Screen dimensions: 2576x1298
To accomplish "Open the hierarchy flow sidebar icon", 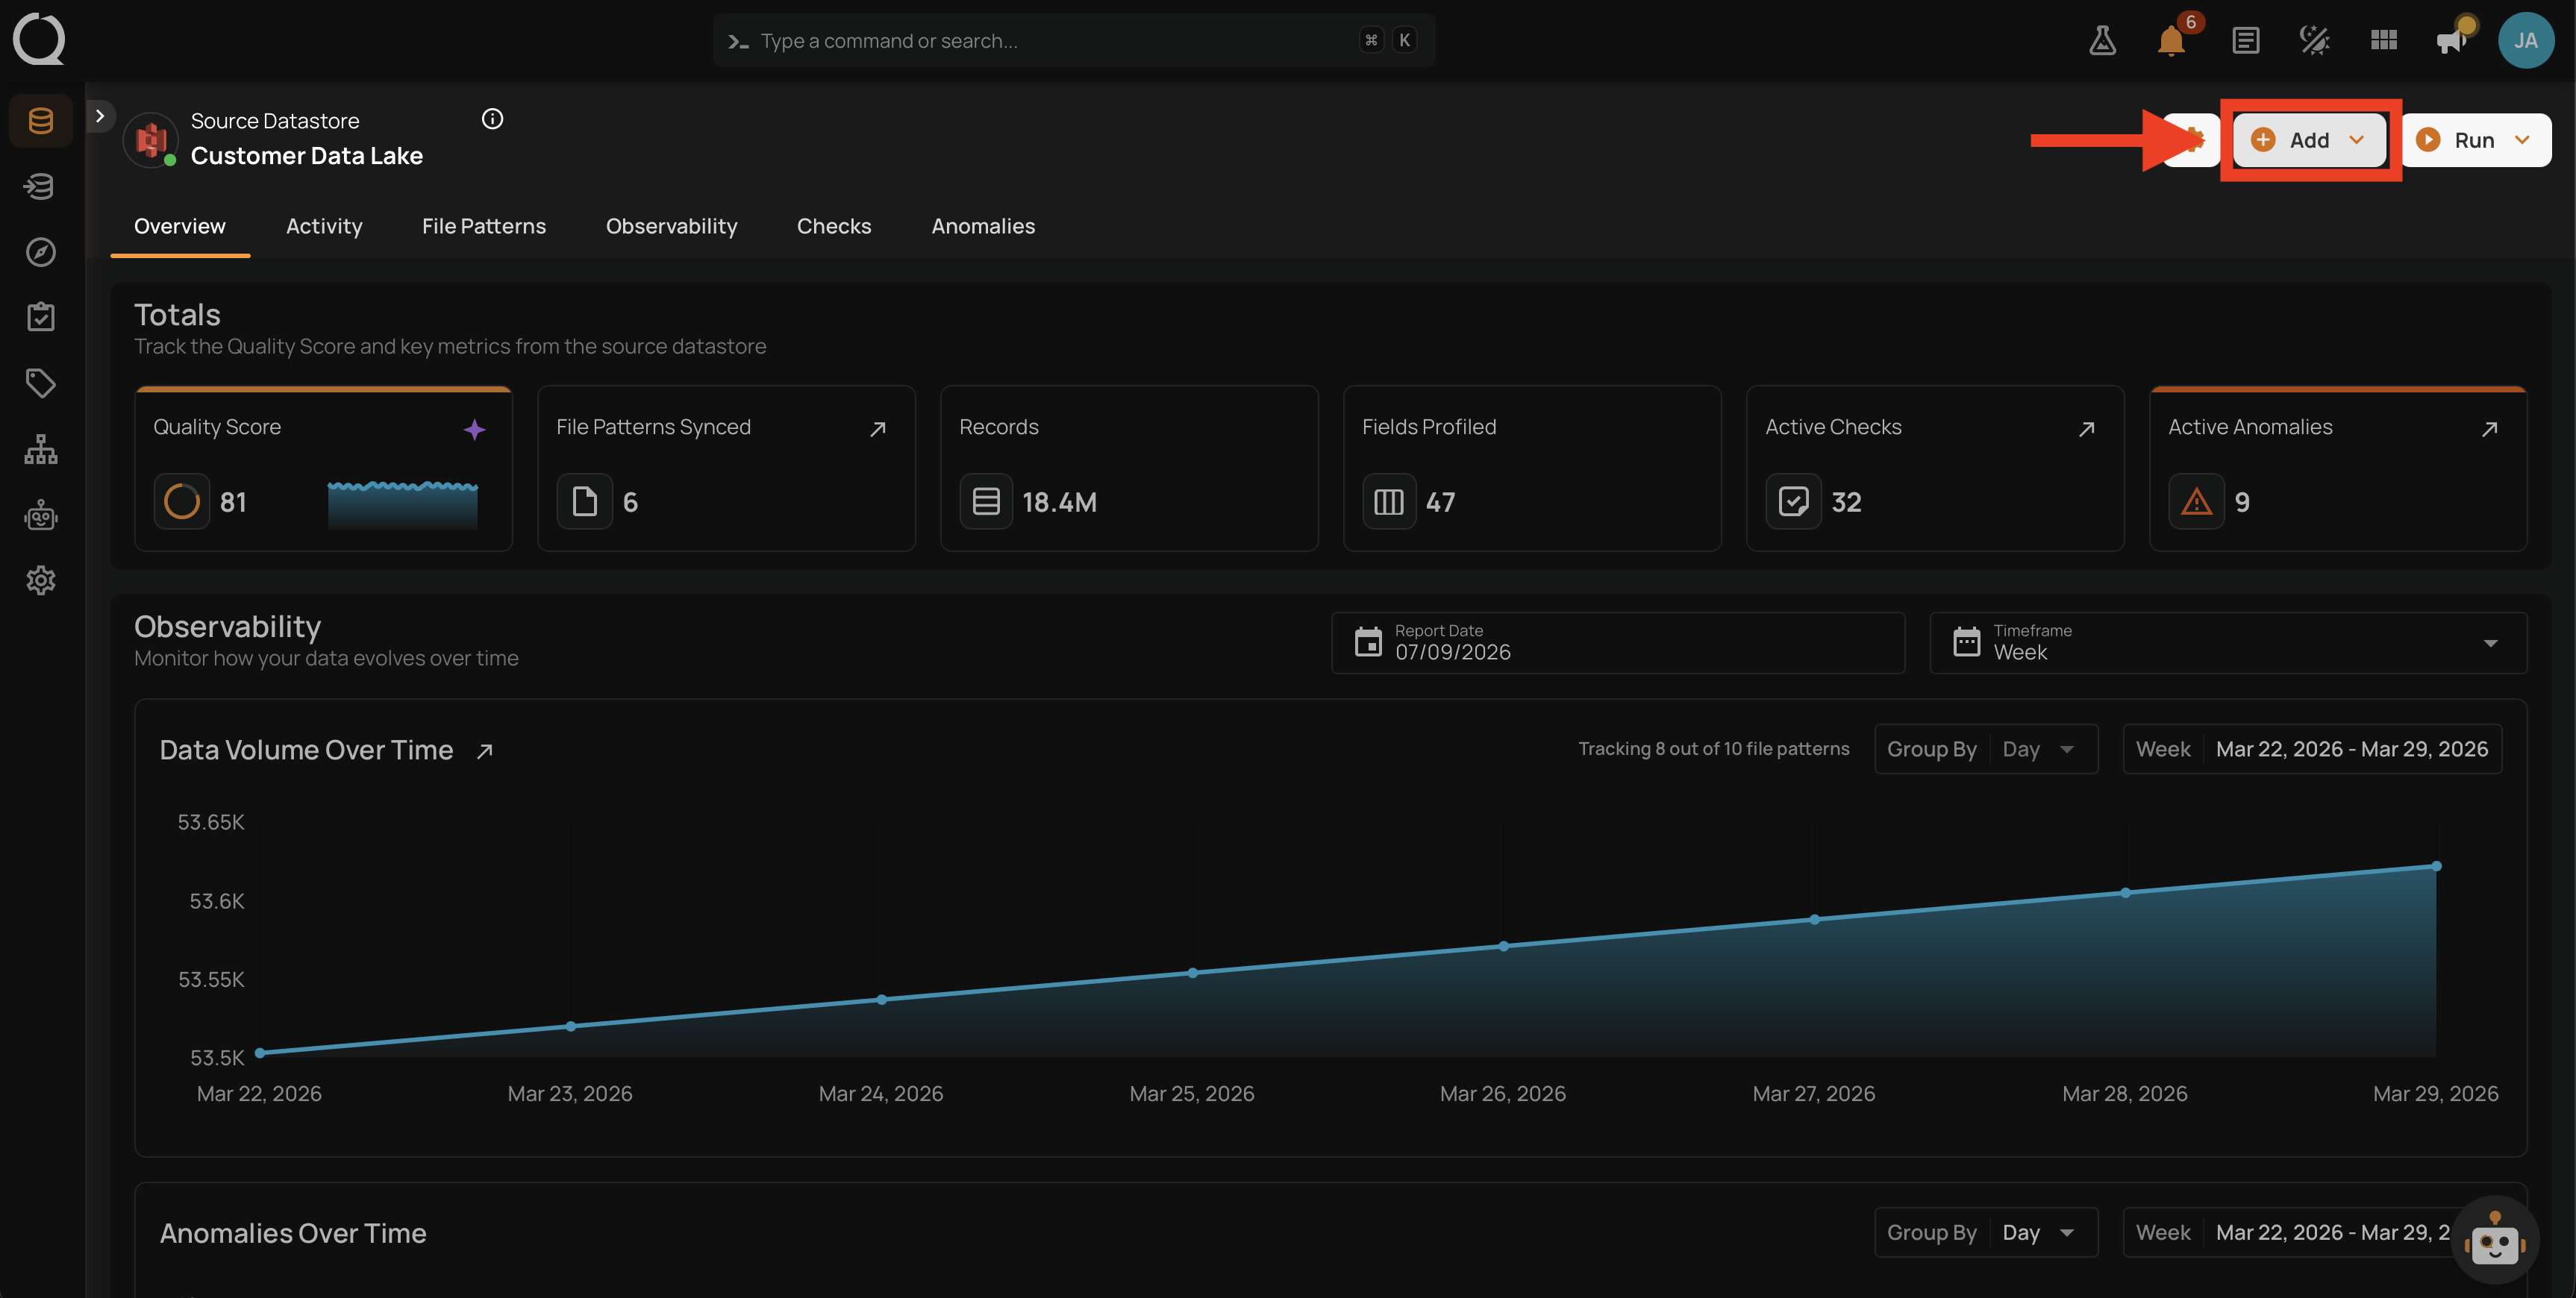I will click(x=41, y=449).
